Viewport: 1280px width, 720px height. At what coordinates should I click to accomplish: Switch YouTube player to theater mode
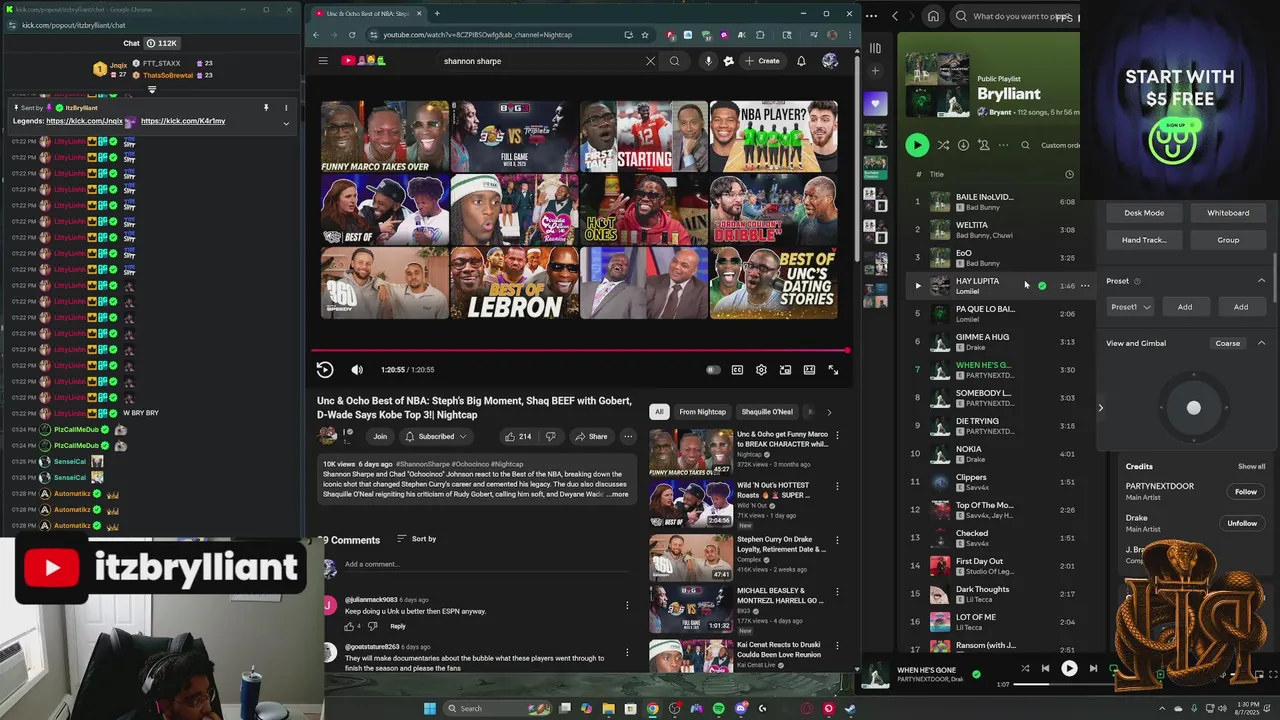(x=809, y=370)
